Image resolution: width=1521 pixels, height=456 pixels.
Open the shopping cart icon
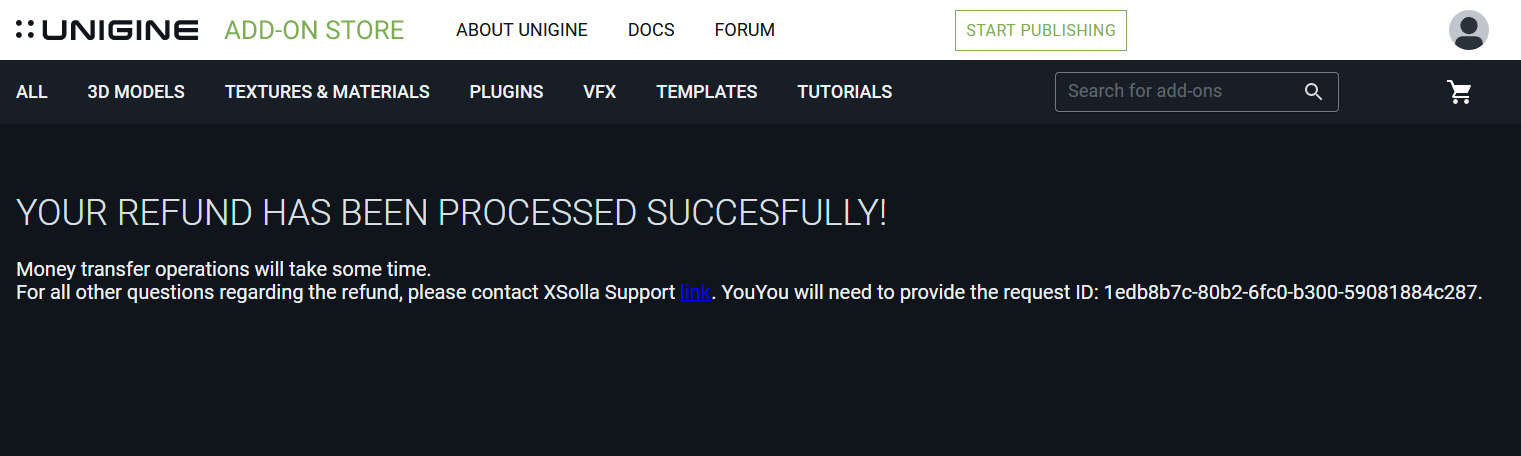pyautogui.click(x=1460, y=92)
